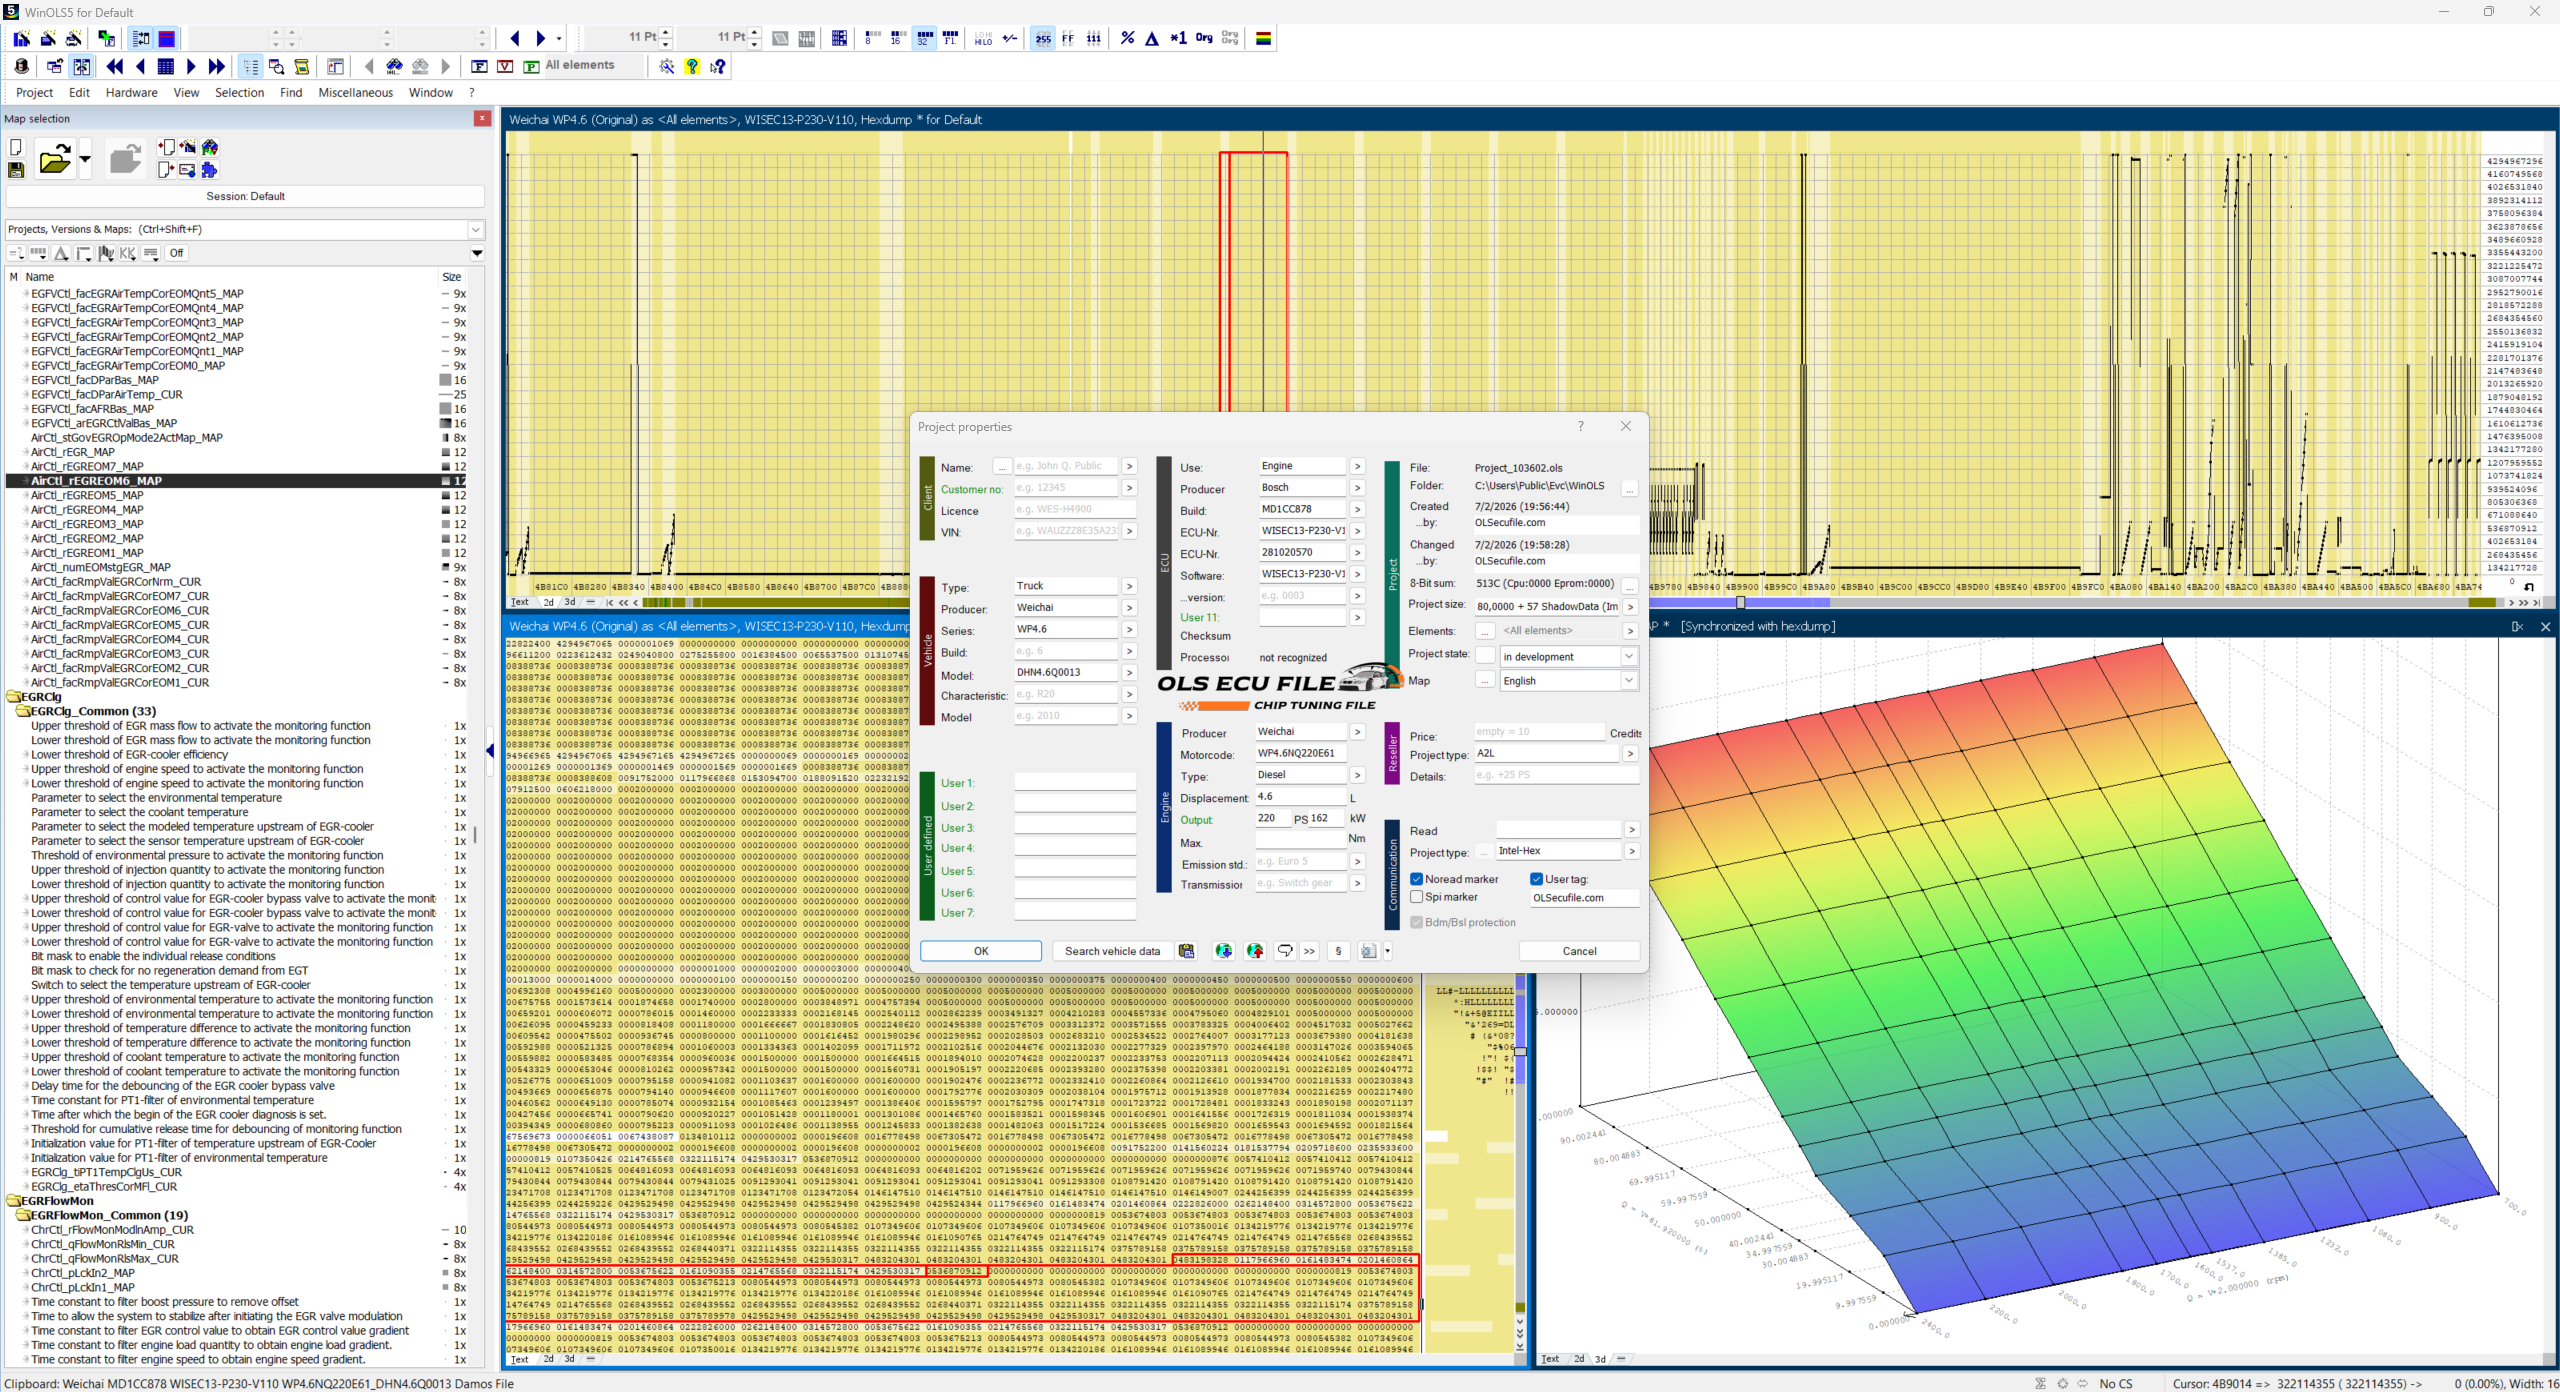Screen dimensions: 2560x1392
Task: Click the paragraph (§) icon in dialog
Action: (1338, 951)
